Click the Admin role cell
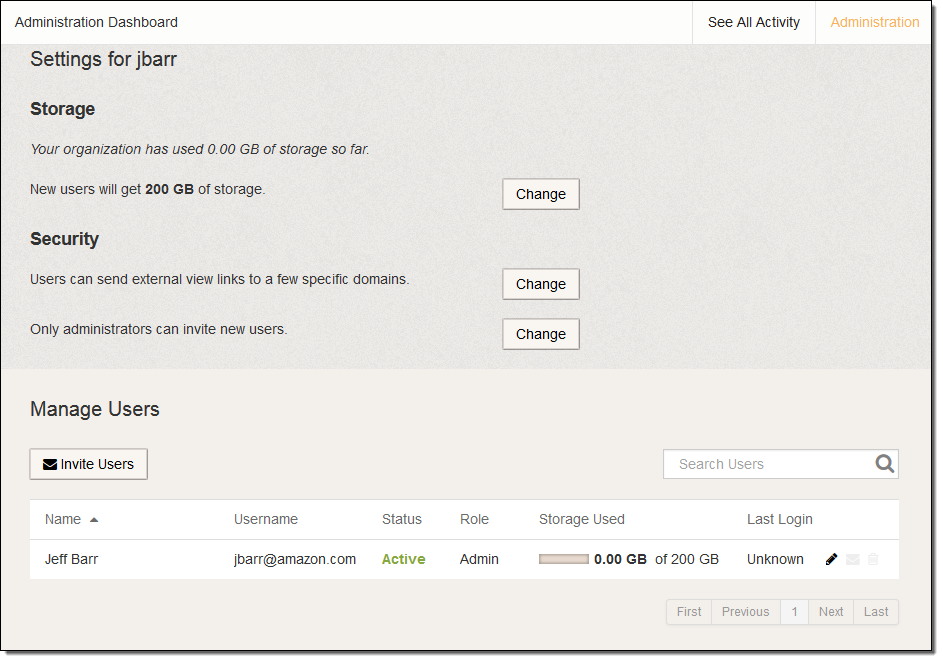This screenshot has width=943, height=662. (x=479, y=559)
